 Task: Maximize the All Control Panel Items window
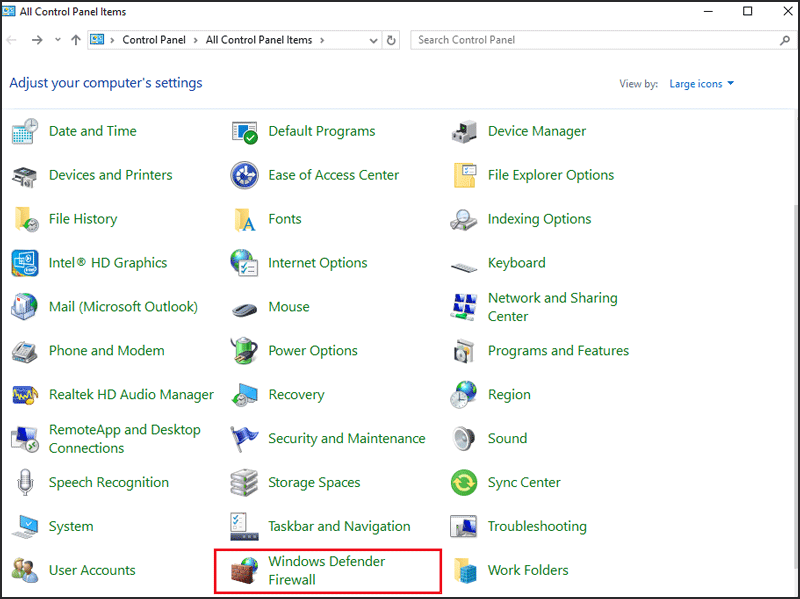(747, 11)
